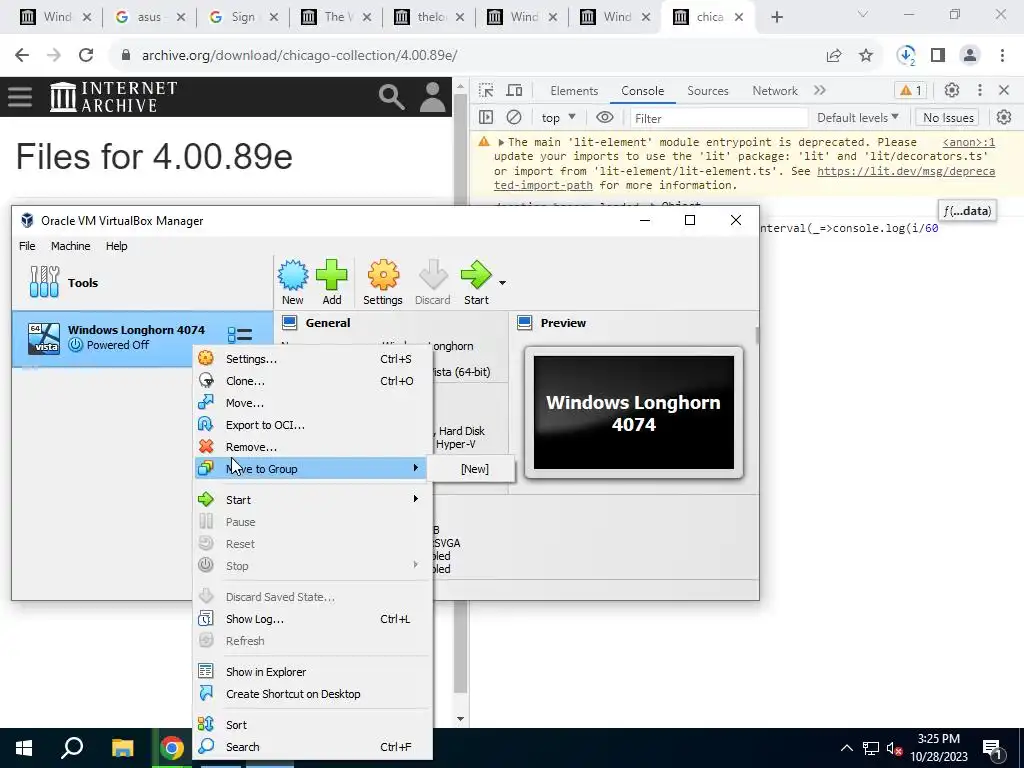The image size is (1024, 768).
Task: Click the No Issues button
Action: click(948, 118)
